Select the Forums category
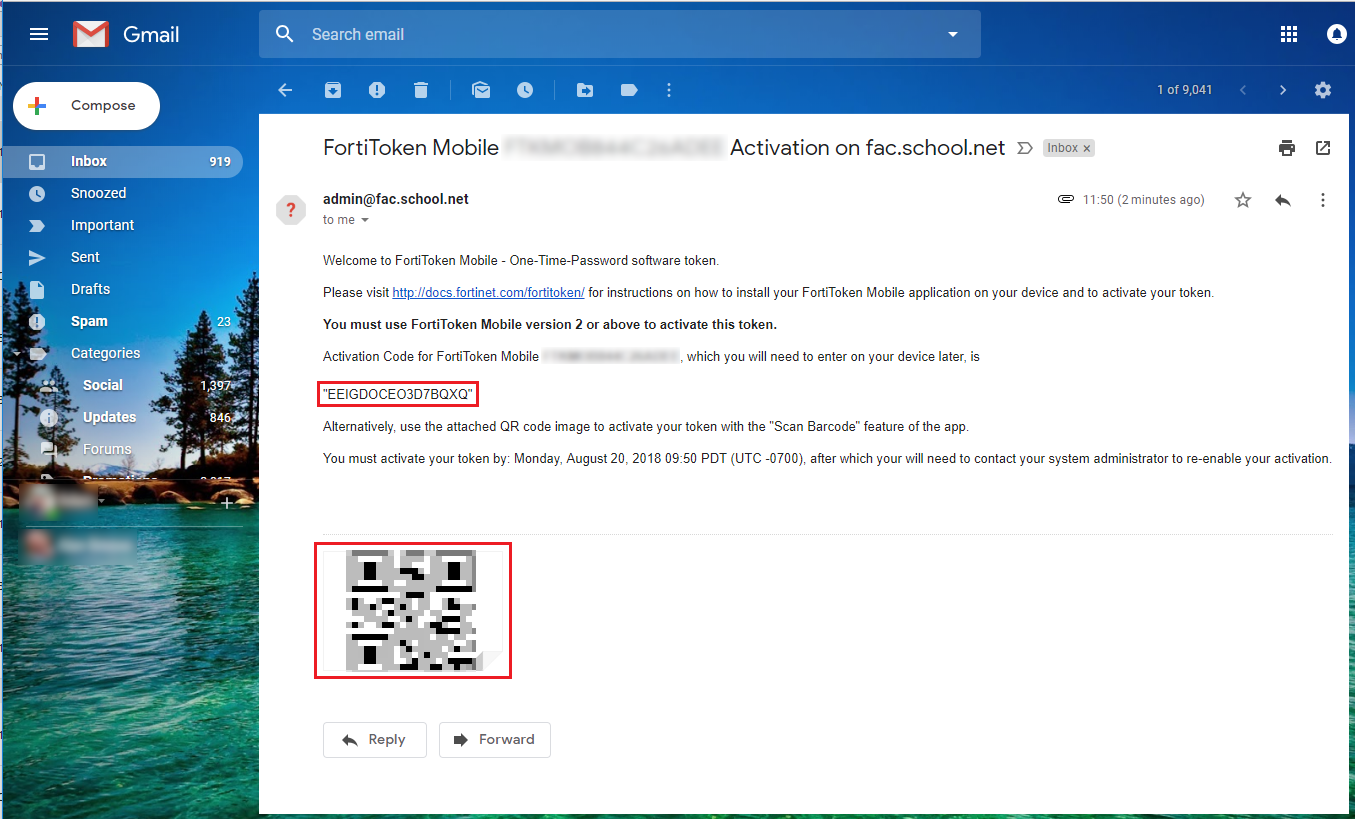The image size is (1355, 819). click(x=122, y=449)
